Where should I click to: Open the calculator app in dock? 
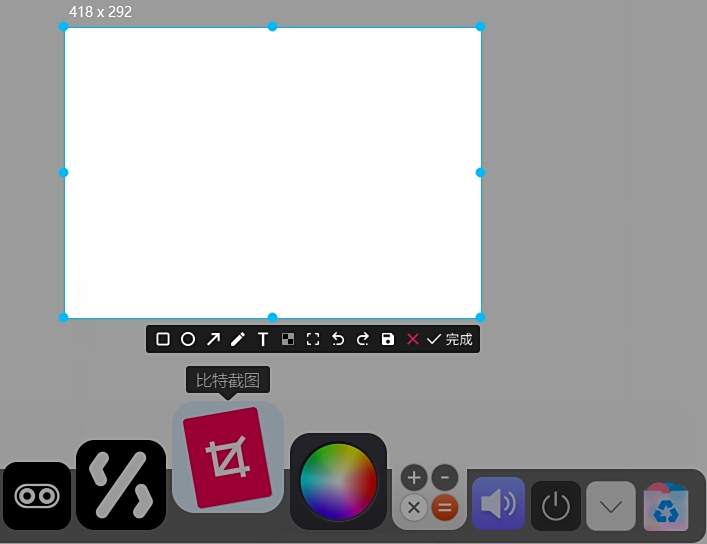point(430,493)
